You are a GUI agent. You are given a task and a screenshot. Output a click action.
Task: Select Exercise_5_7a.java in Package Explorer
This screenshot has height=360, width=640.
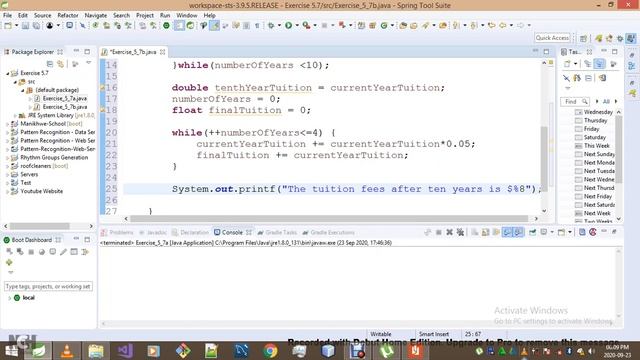click(x=64, y=98)
